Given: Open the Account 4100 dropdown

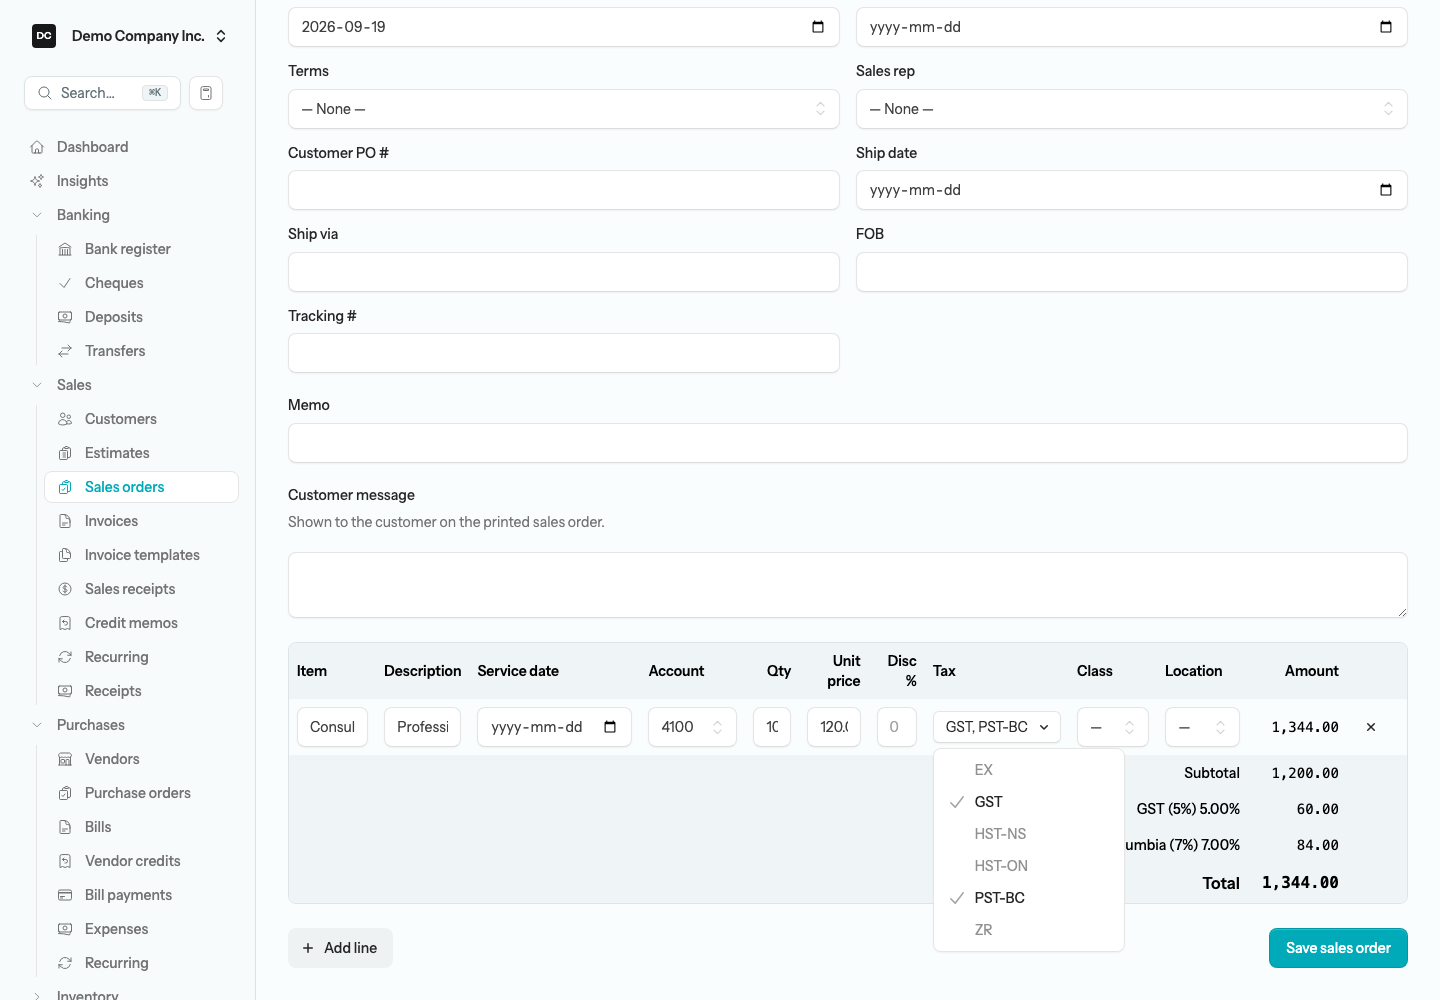Looking at the screenshot, I should coord(692,727).
